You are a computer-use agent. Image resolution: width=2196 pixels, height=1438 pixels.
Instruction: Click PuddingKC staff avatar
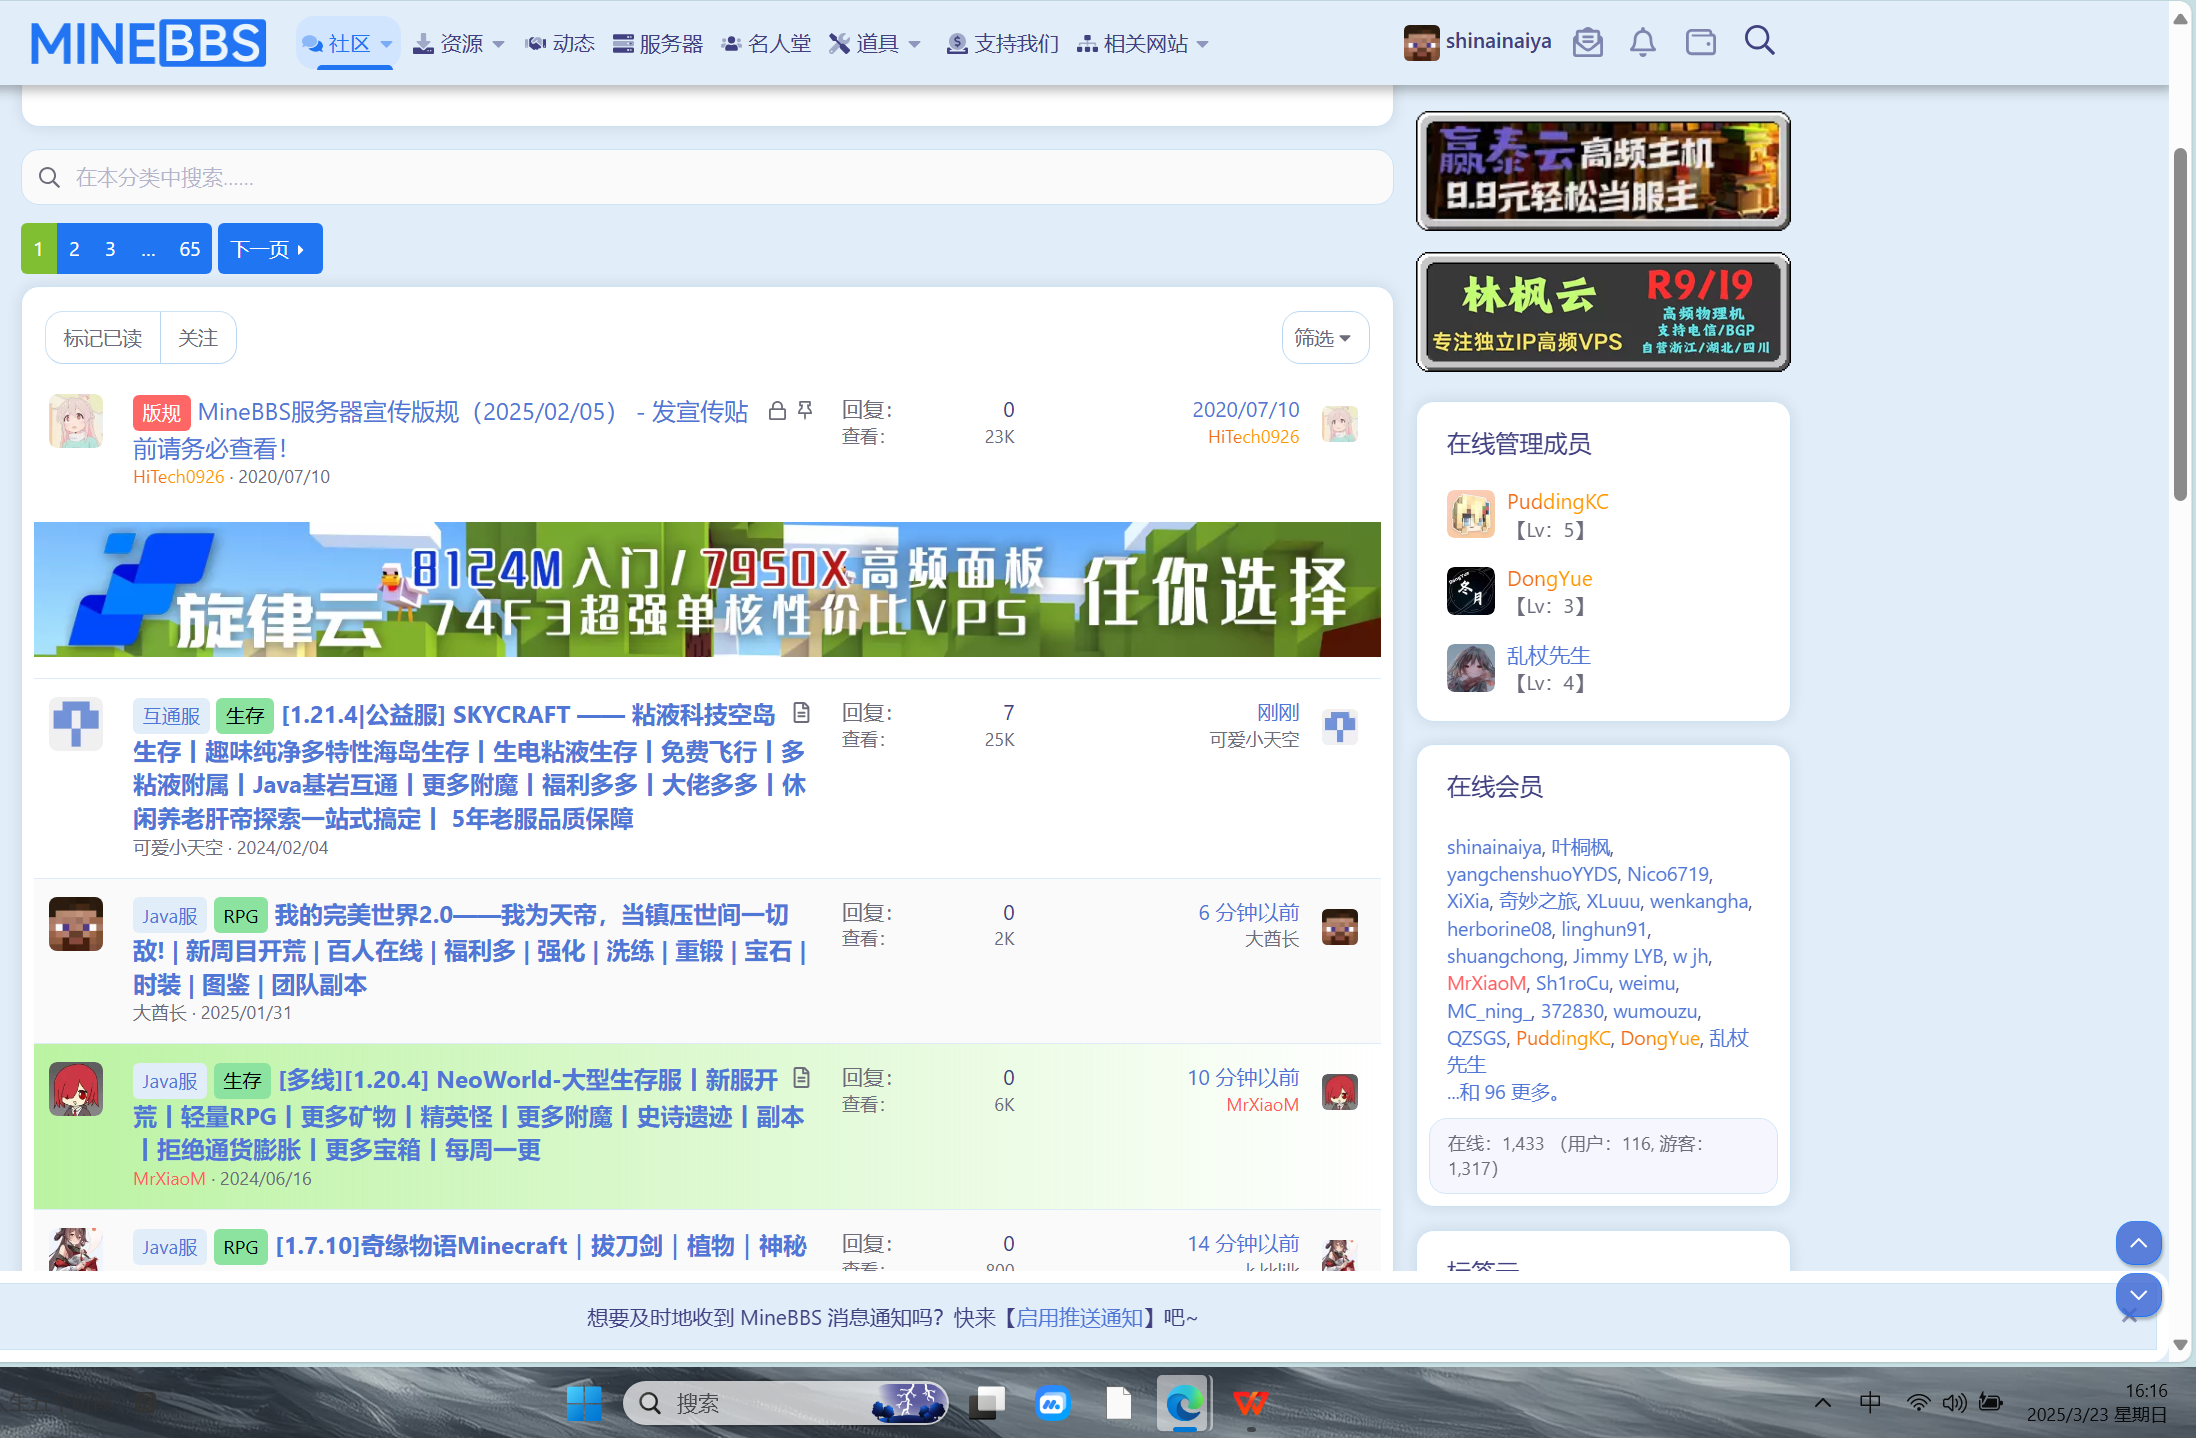click(x=1471, y=514)
